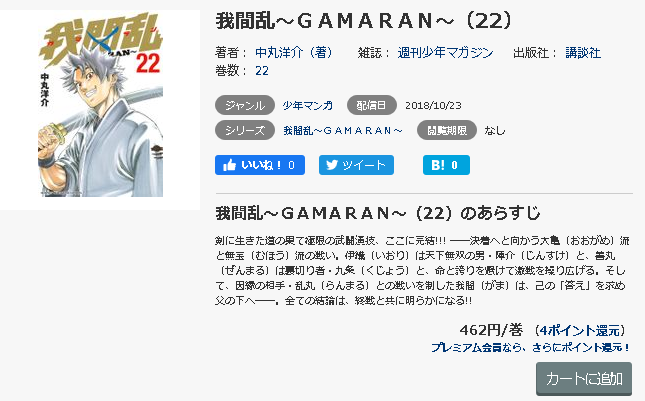Click the Twitter bird icon
The height and width of the screenshot is (401, 645).
pos(332,165)
